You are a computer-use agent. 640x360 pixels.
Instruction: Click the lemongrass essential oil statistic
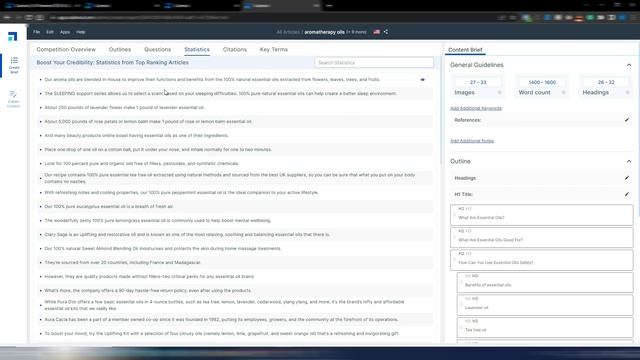coord(158,220)
